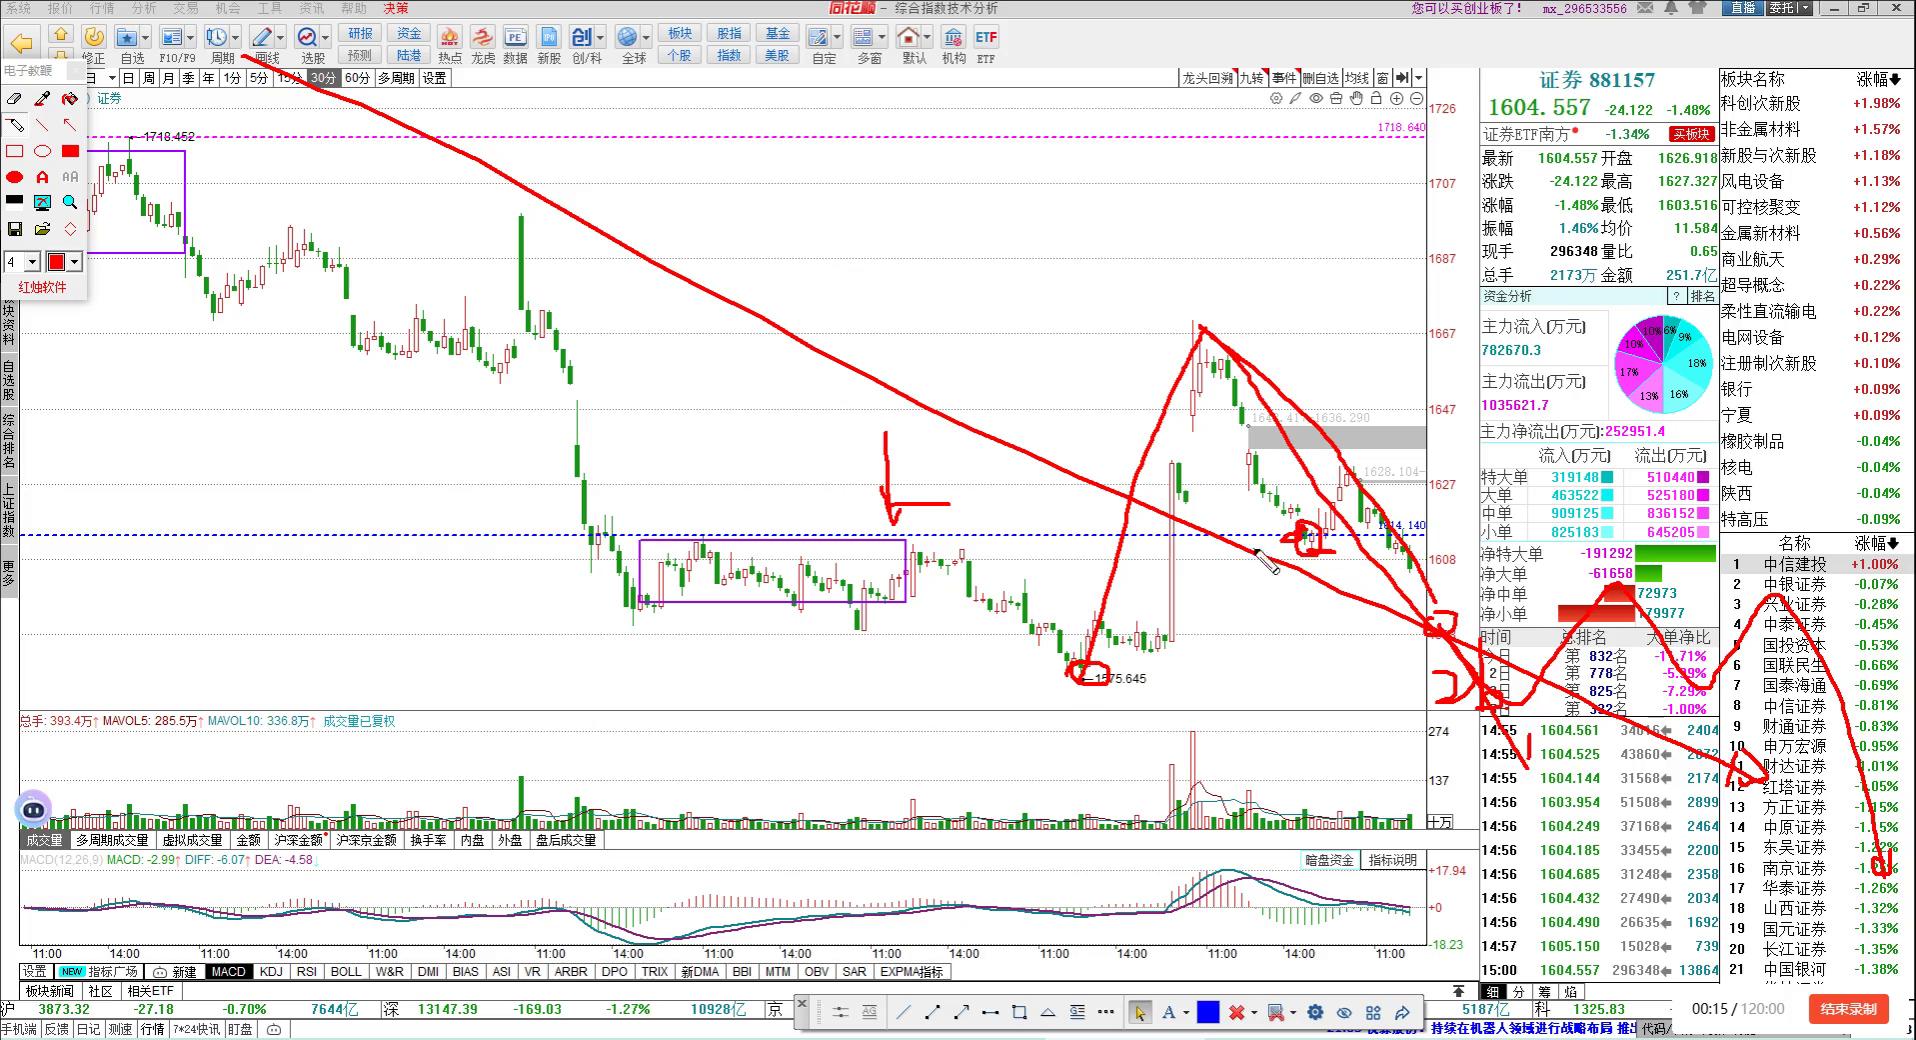
Task: Click the robot assistant icon
Action: [33, 809]
